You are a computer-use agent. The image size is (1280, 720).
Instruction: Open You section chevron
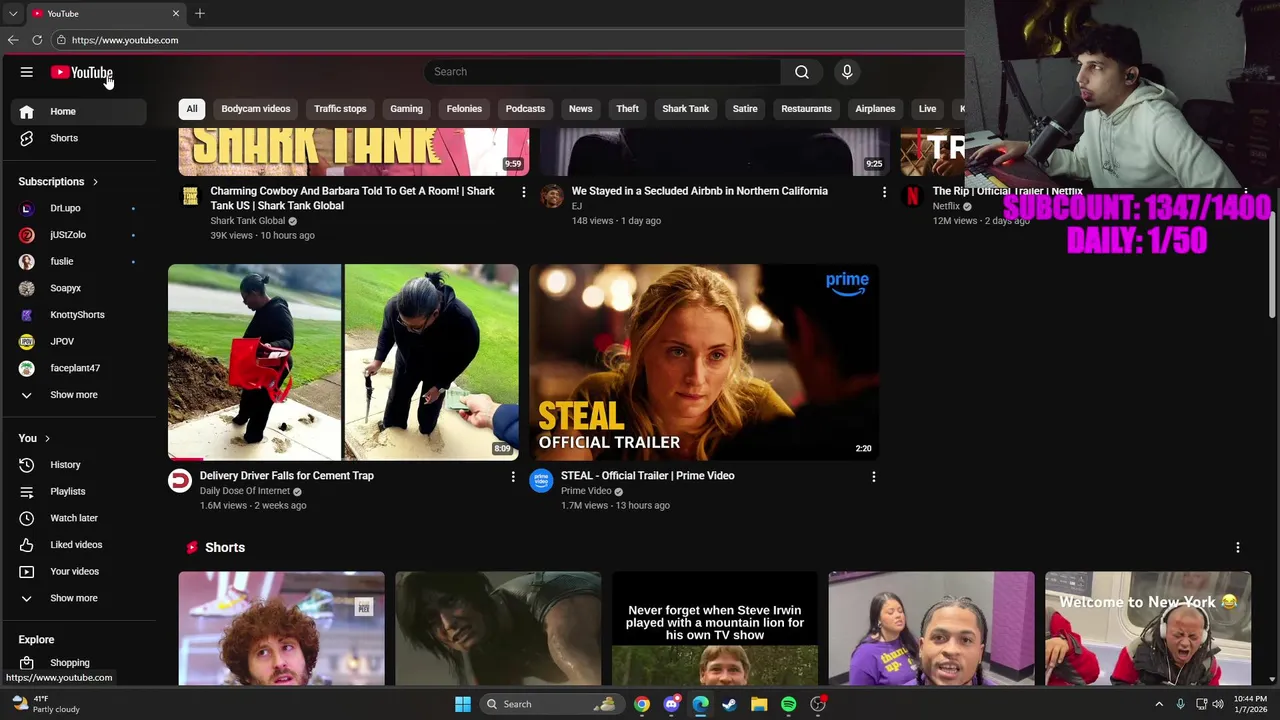tap(47, 438)
